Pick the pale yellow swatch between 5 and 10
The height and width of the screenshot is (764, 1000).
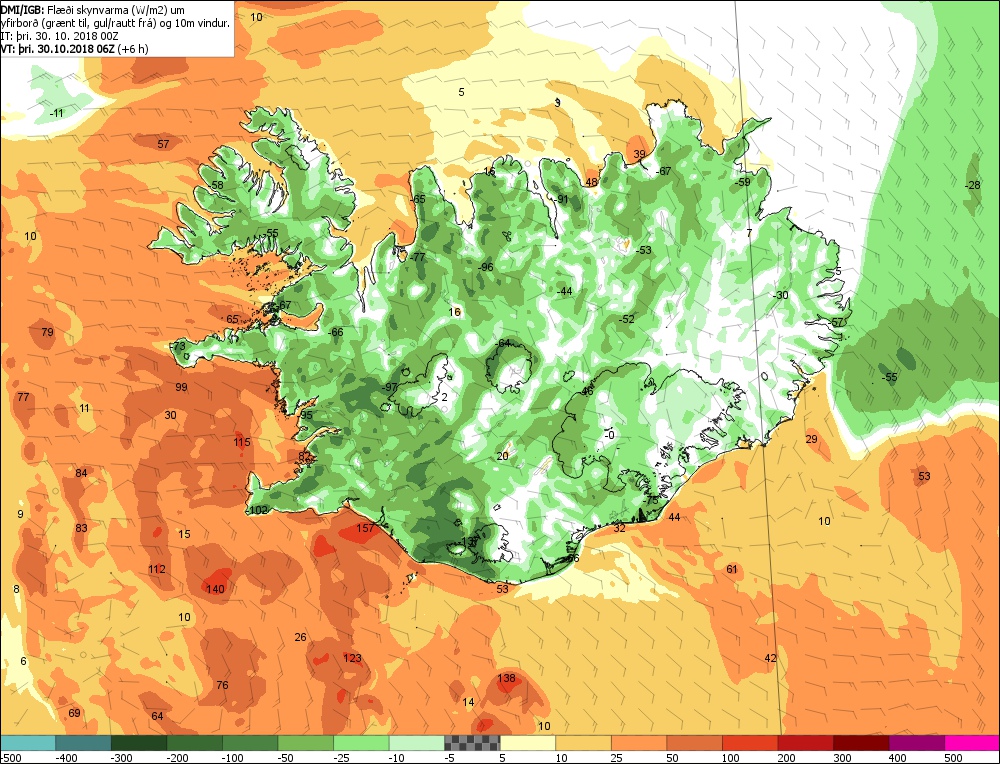tap(528, 743)
